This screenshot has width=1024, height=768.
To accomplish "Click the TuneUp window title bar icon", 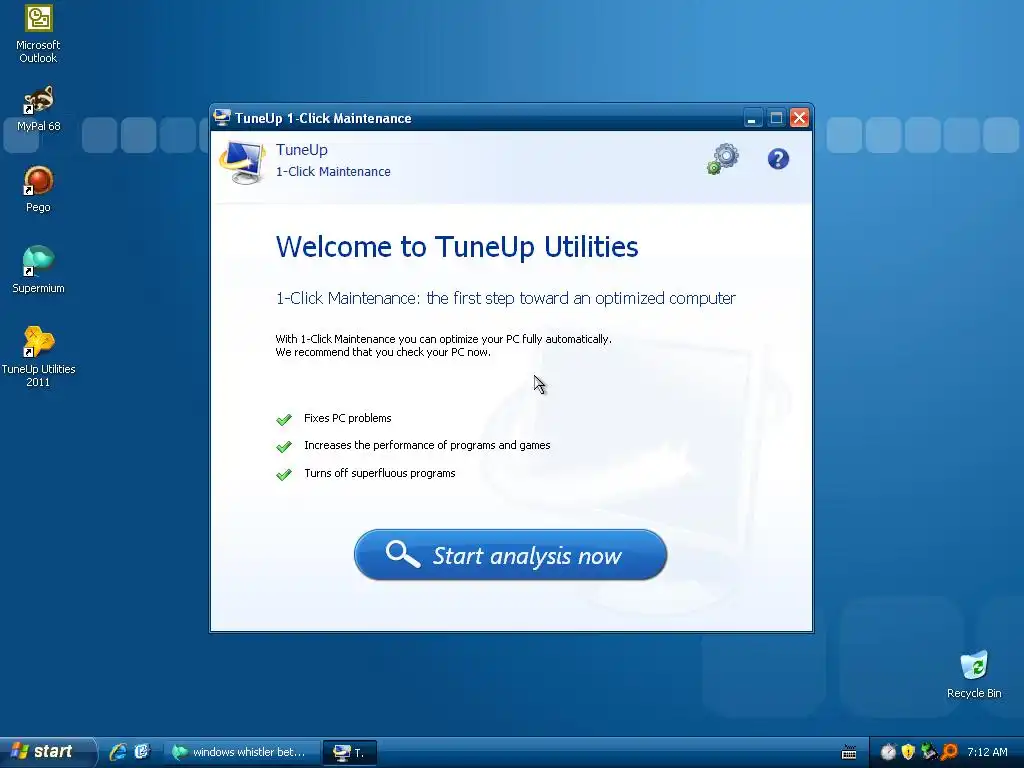I will (222, 118).
